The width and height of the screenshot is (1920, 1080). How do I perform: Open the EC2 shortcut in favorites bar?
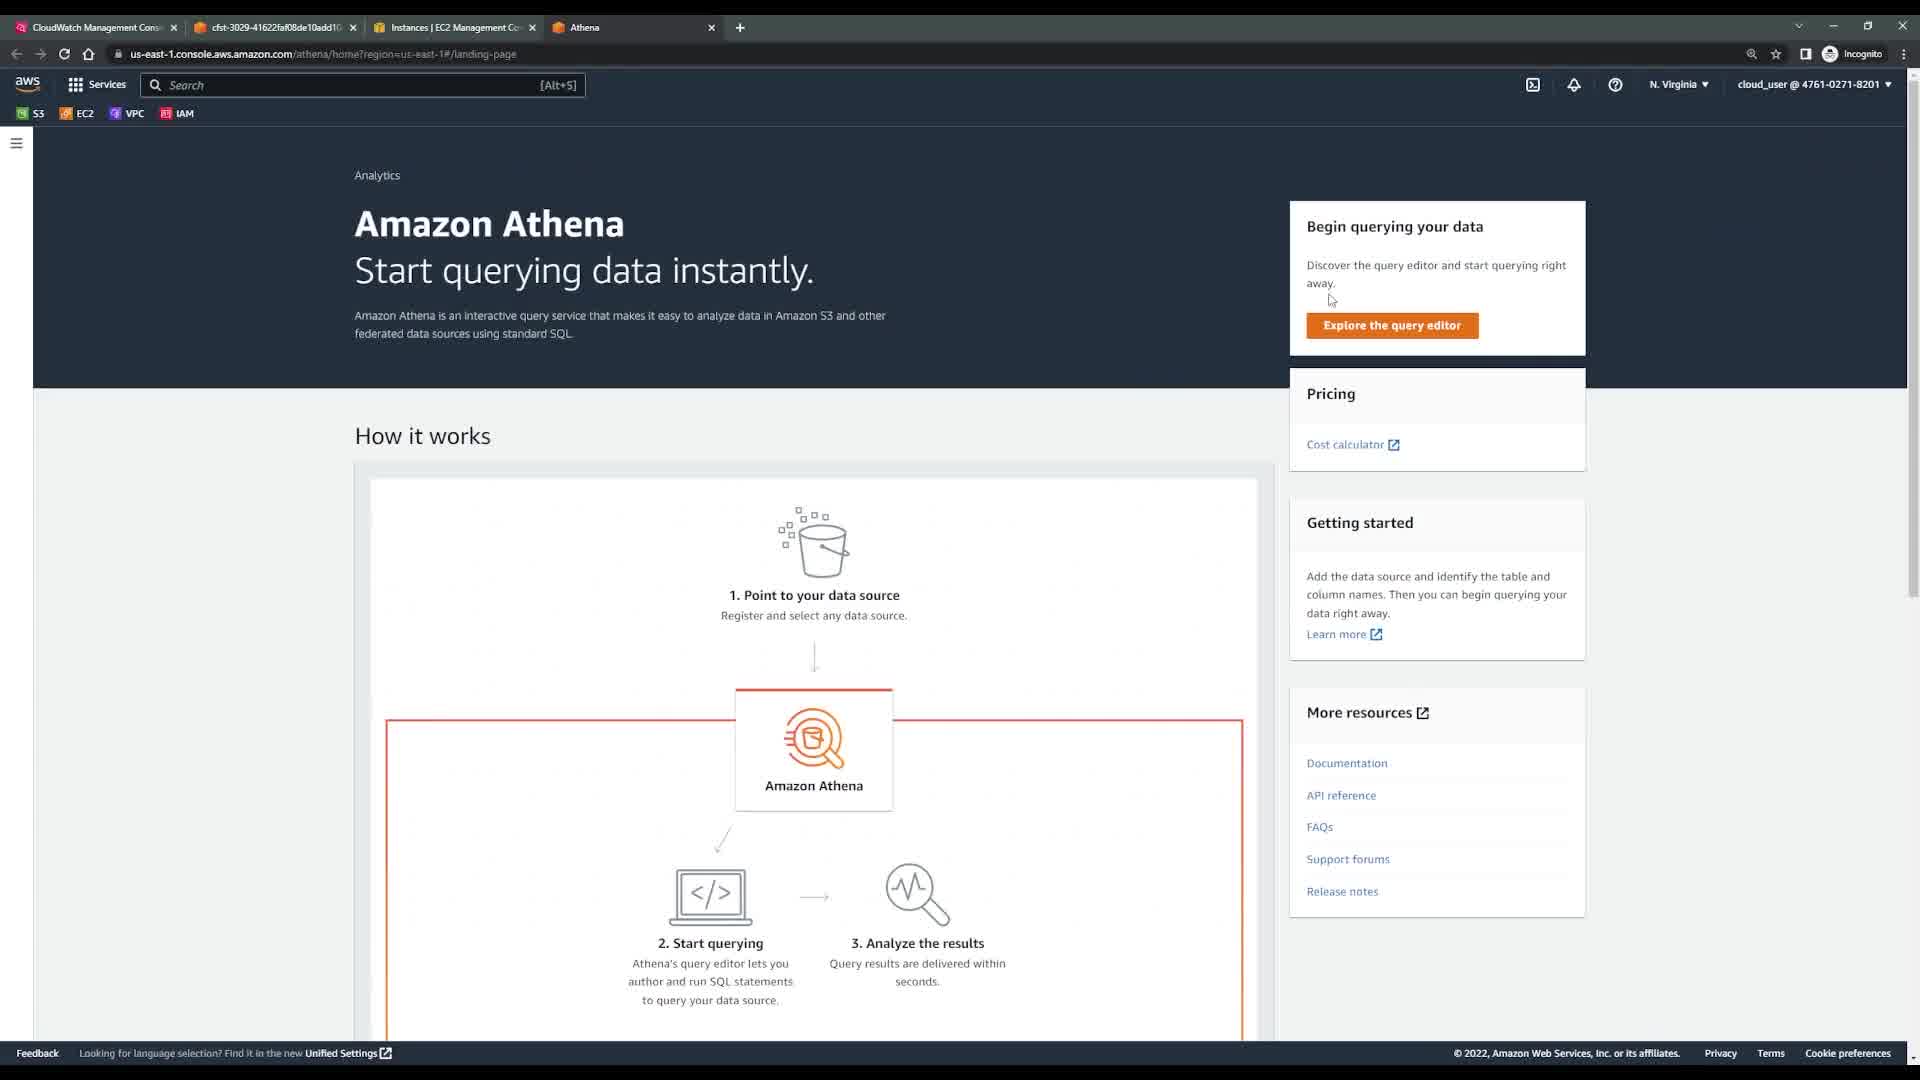77,114
